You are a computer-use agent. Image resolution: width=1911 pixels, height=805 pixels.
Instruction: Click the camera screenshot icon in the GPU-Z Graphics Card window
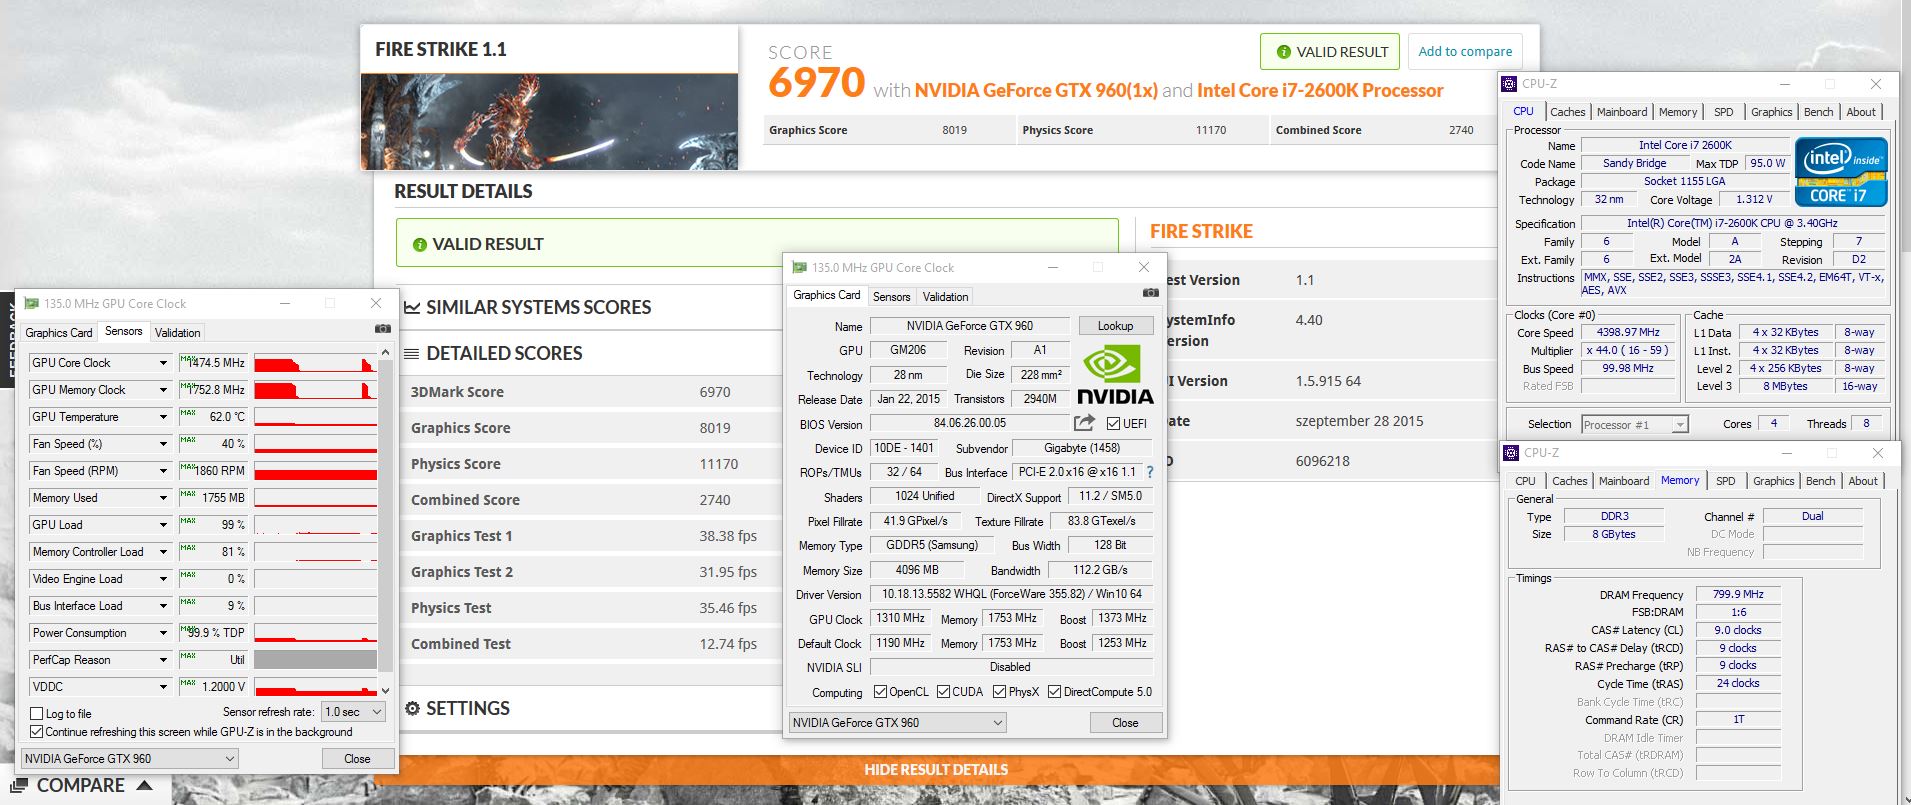[1151, 293]
